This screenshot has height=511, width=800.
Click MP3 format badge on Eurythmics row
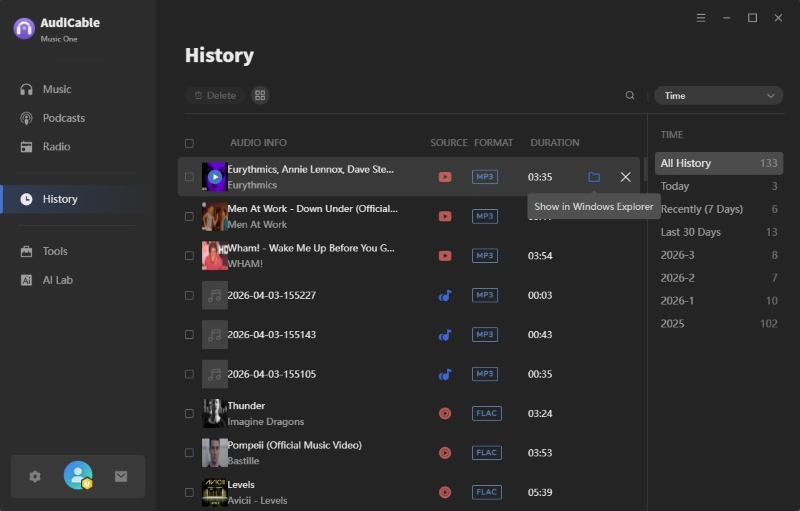(x=485, y=177)
